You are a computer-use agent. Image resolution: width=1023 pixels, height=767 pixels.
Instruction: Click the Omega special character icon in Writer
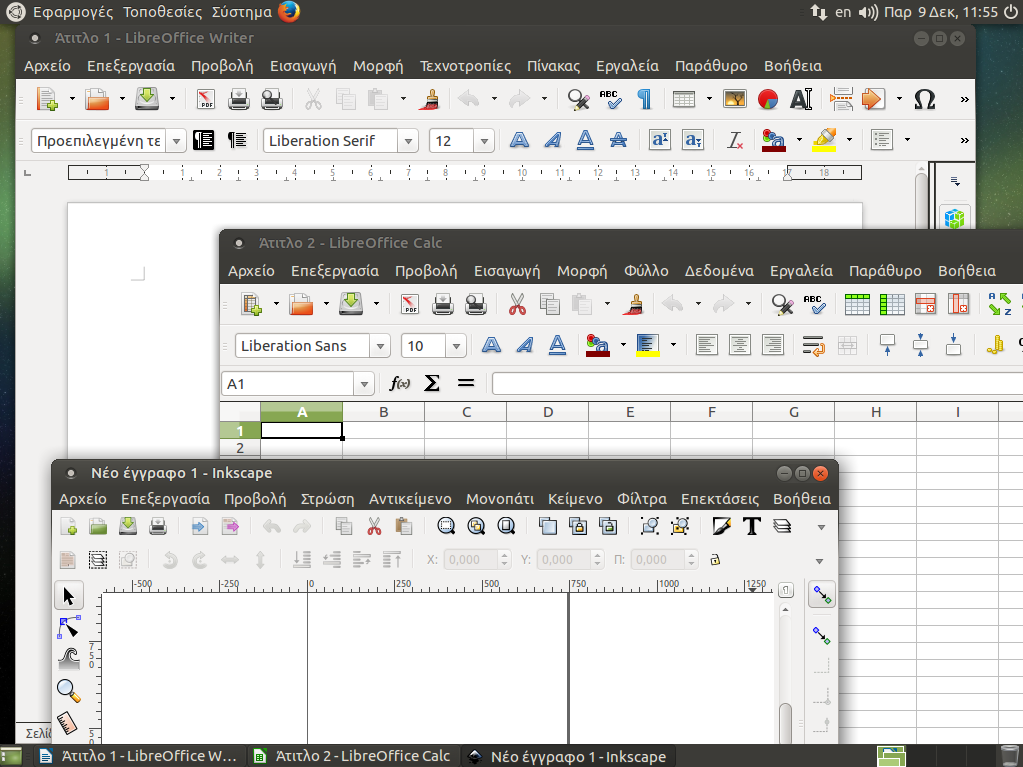[x=925, y=99]
